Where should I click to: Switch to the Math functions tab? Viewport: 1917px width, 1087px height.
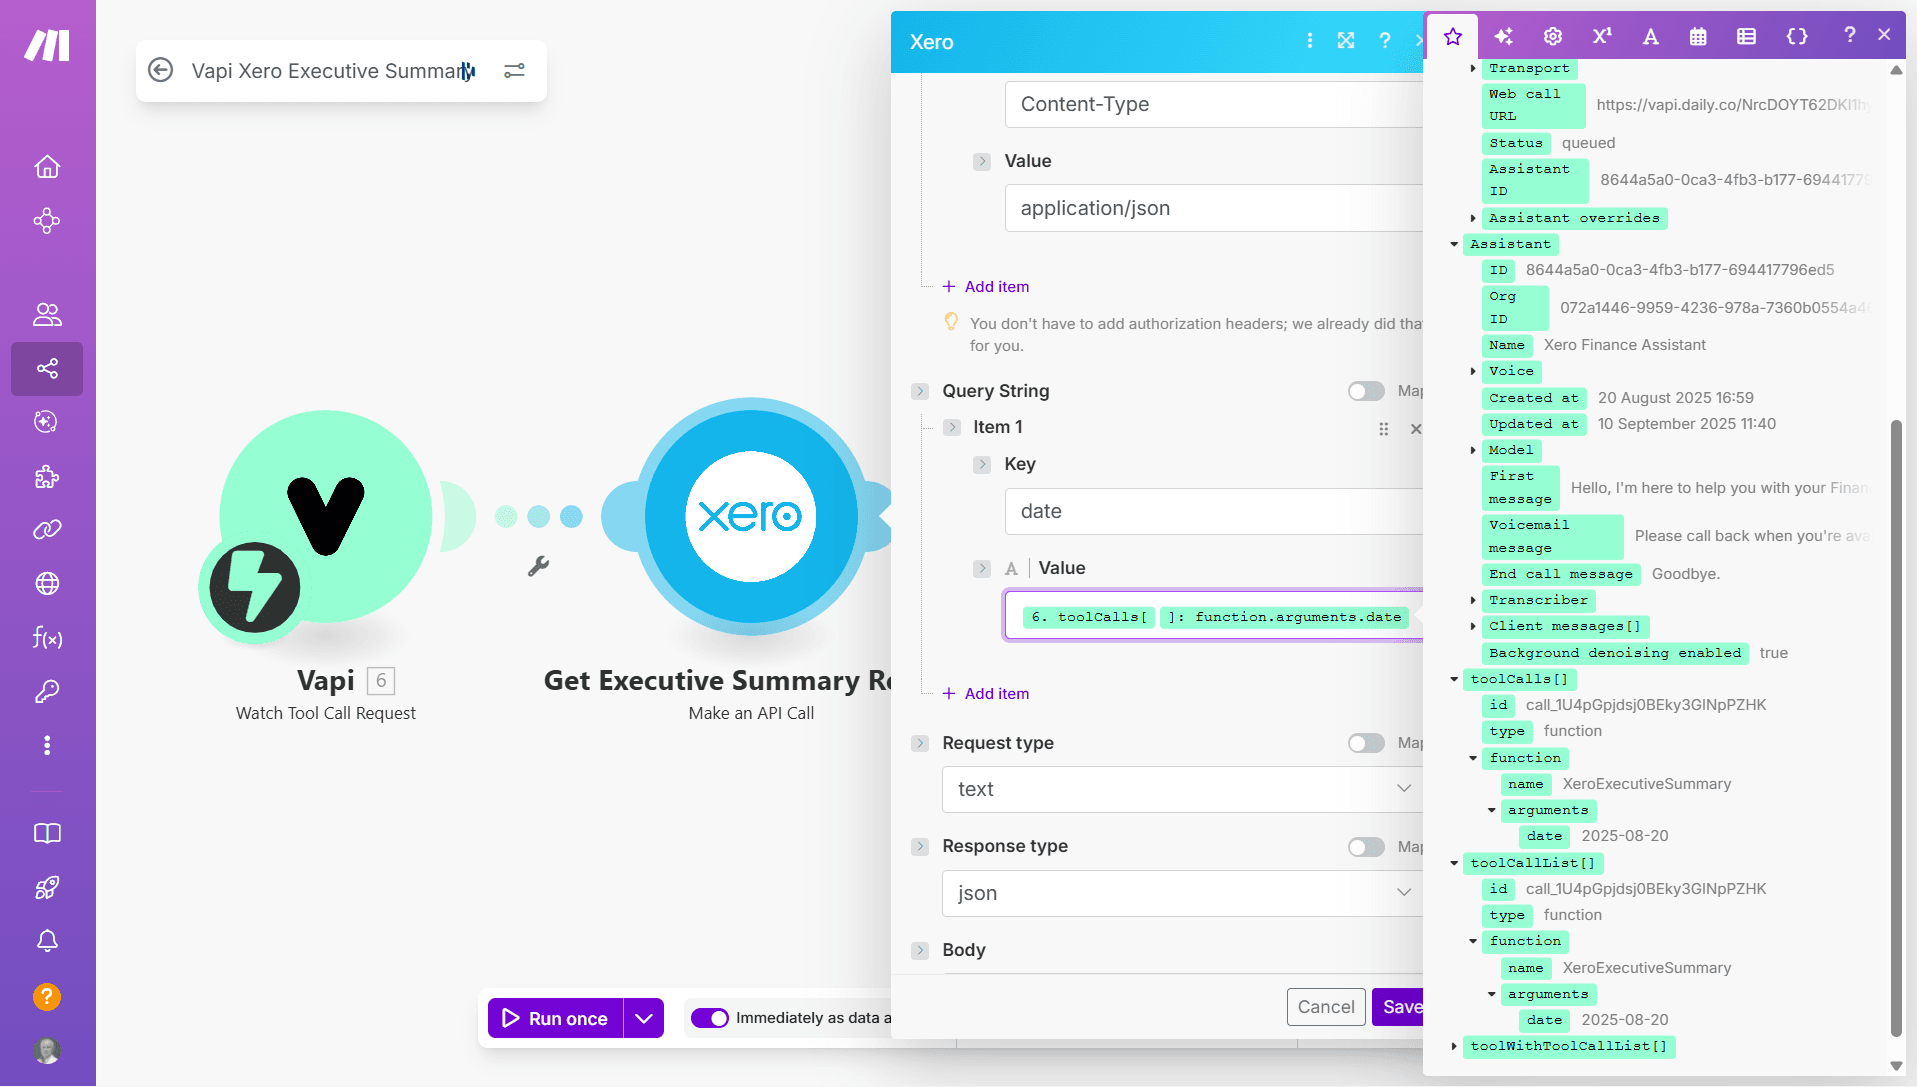pyautogui.click(x=1602, y=37)
